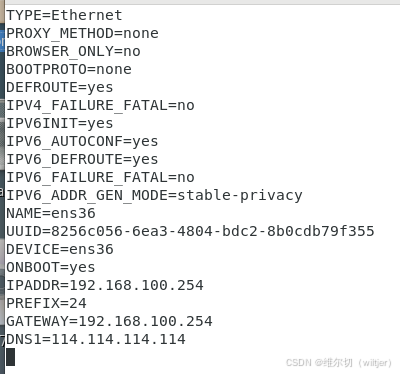Click the DEVICE=ens36 line

60,249
